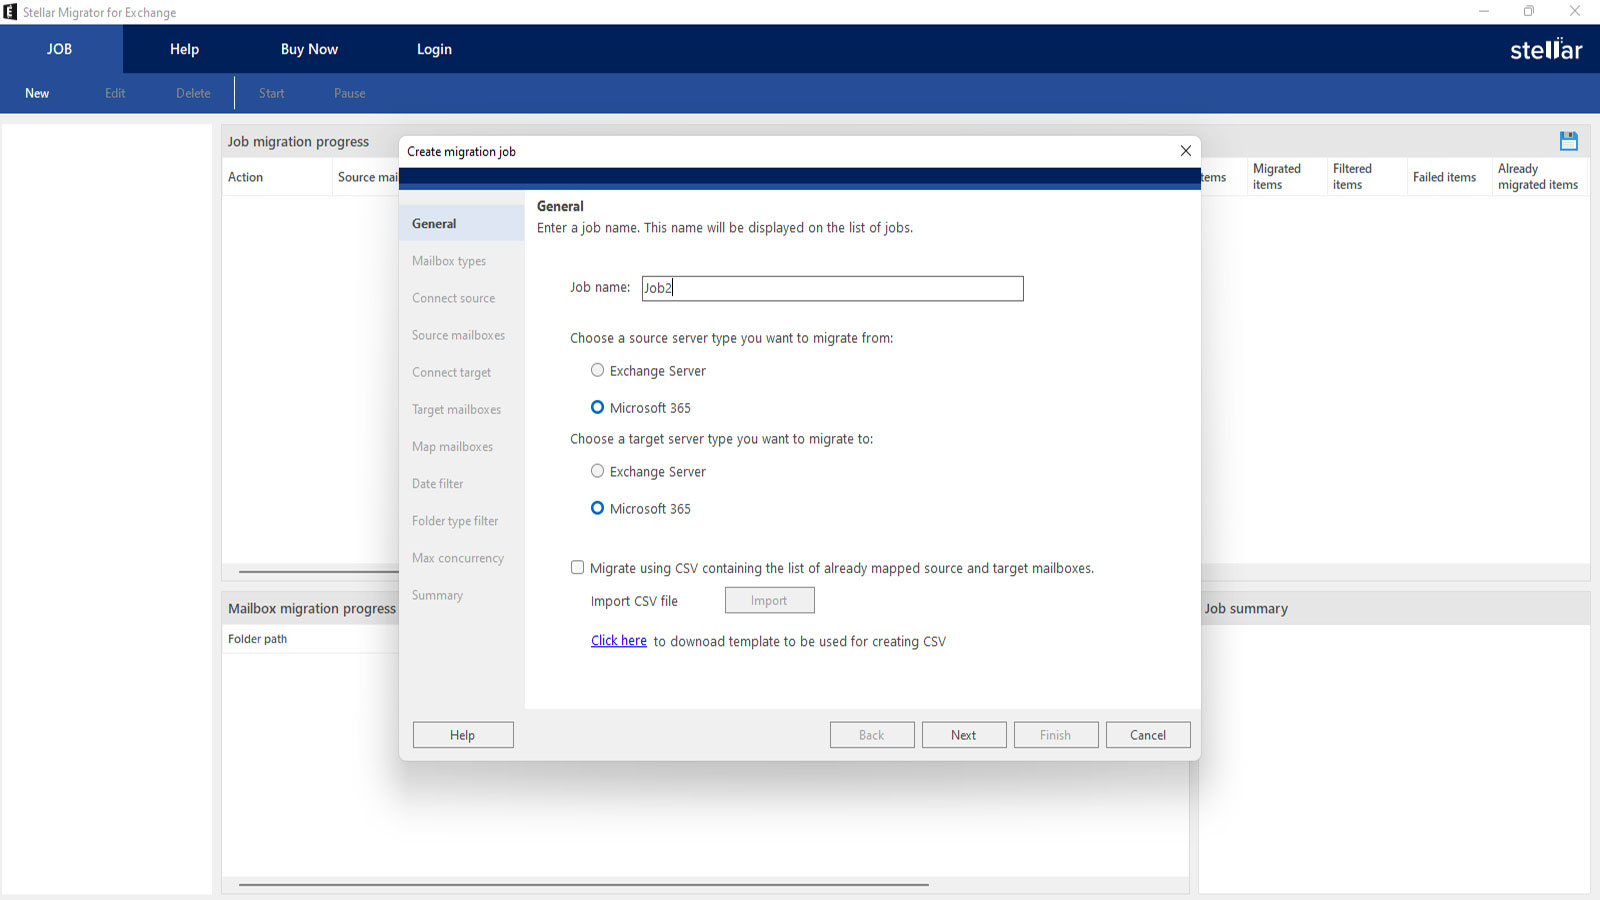
Task: Click New in the job toolbar
Action: point(37,93)
